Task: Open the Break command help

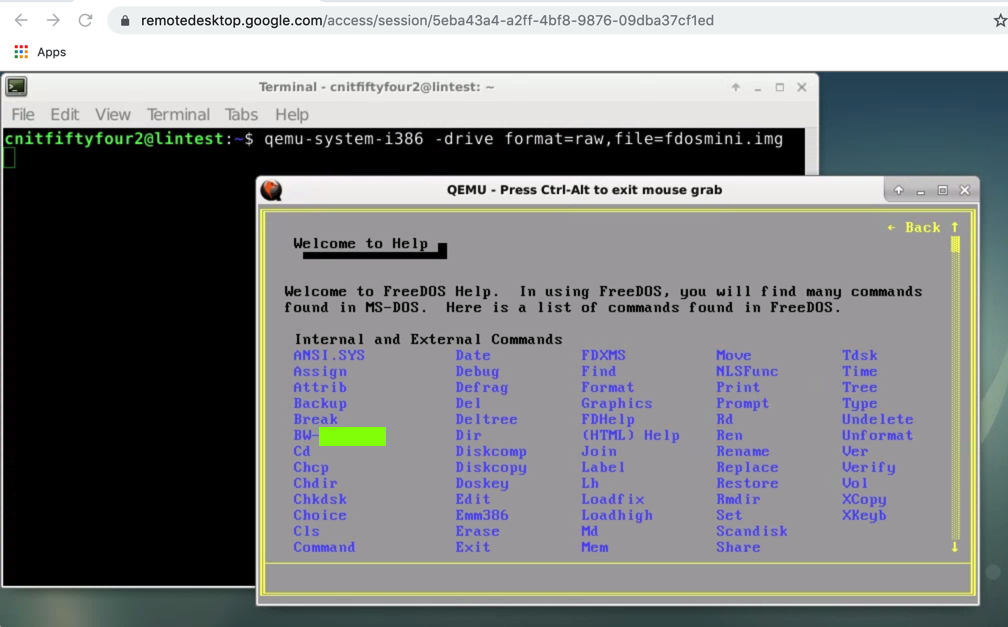Action: [x=316, y=419]
